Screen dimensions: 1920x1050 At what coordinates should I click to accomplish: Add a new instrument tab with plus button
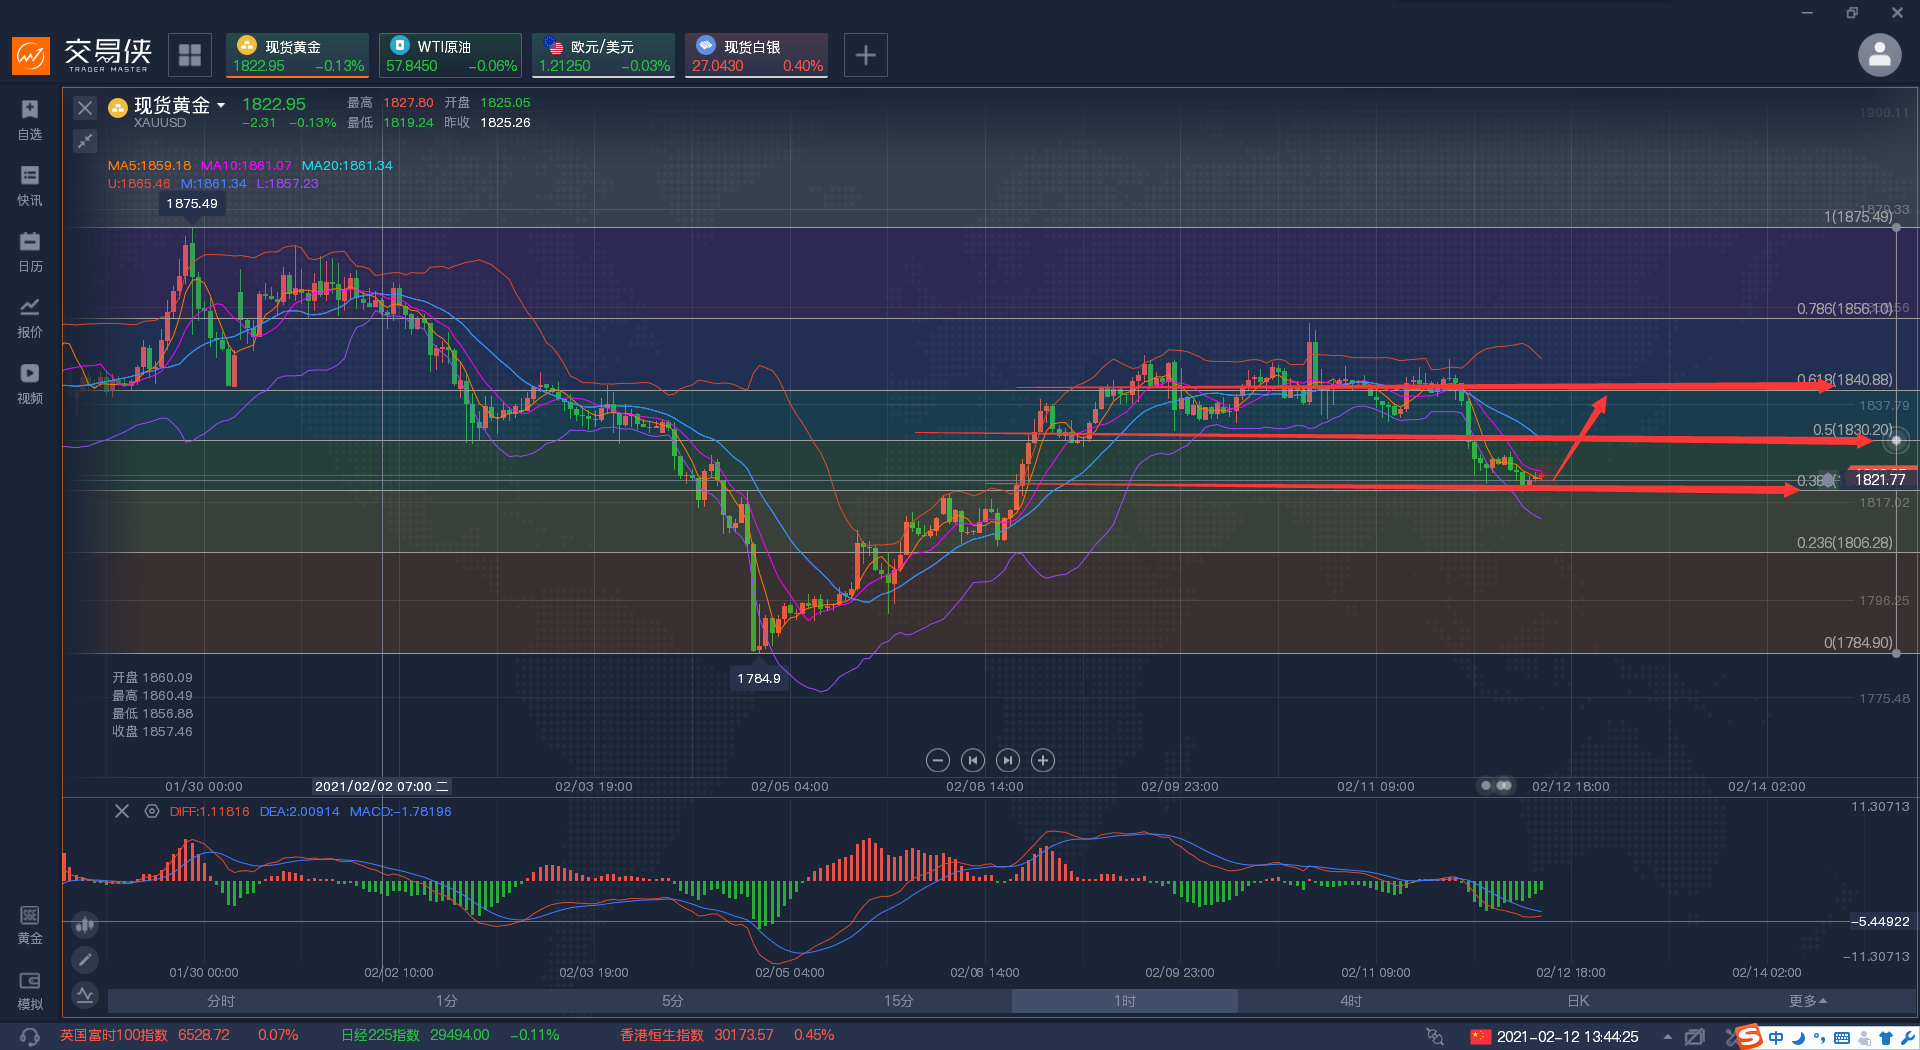pyautogui.click(x=866, y=55)
